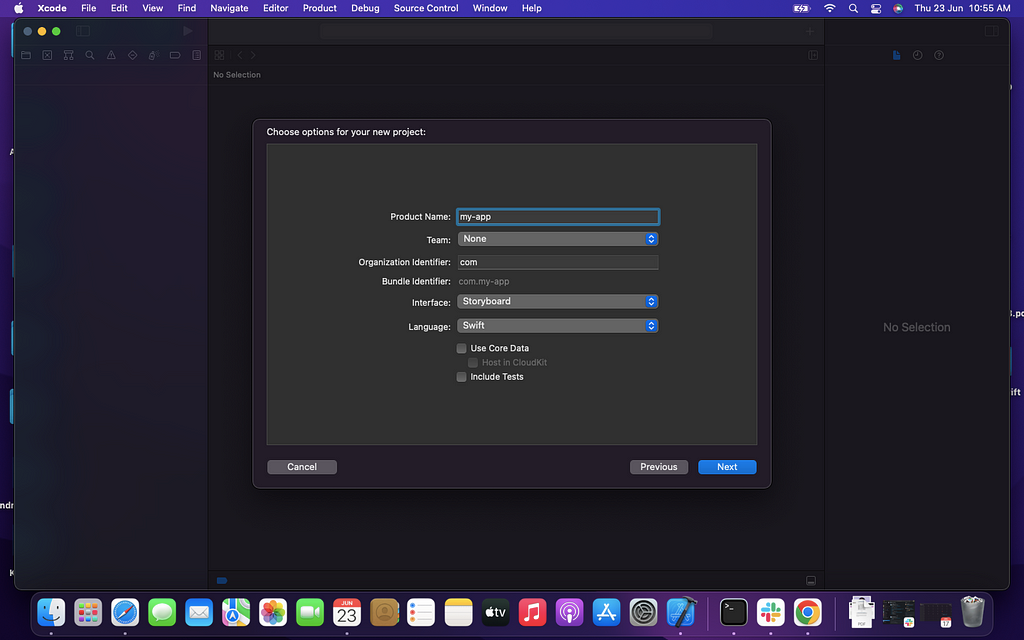1024x640 pixels.
Task: Click the Next button
Action: [x=727, y=467]
